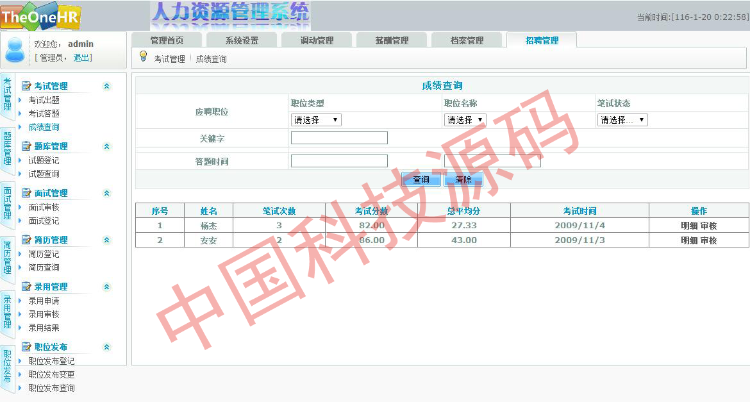Image resolution: width=750 pixels, height=402 pixels.
Task: Click the 考试管理 breadcrumb text
Action: pos(169,58)
